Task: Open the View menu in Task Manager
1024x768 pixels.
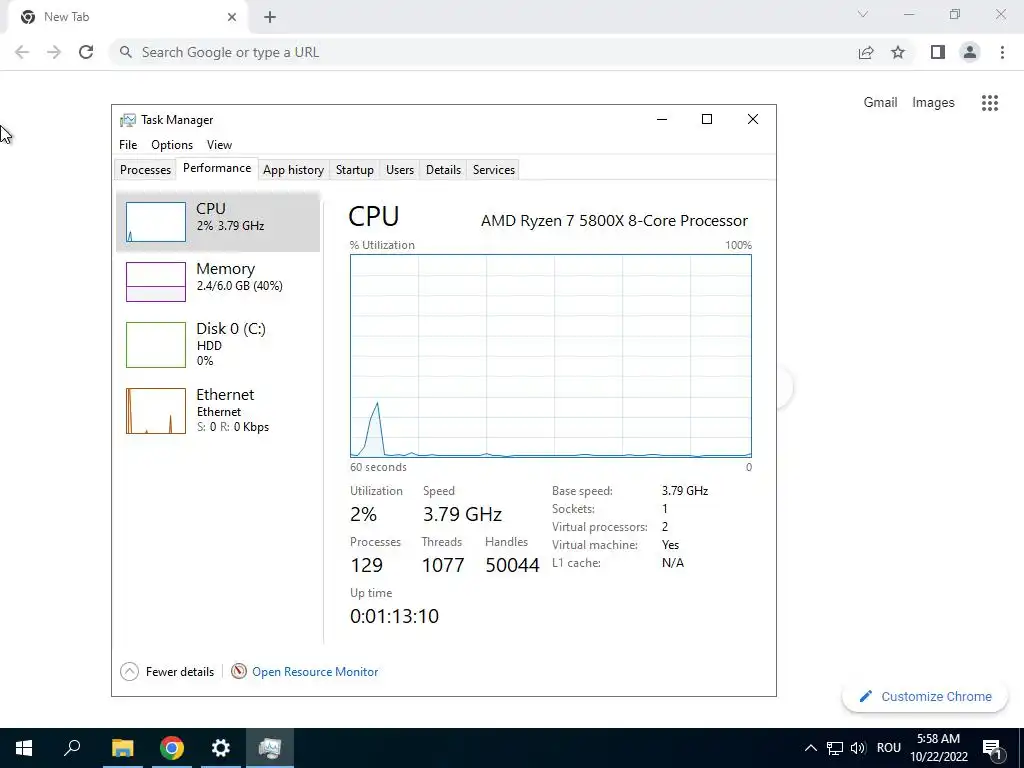Action: point(219,145)
